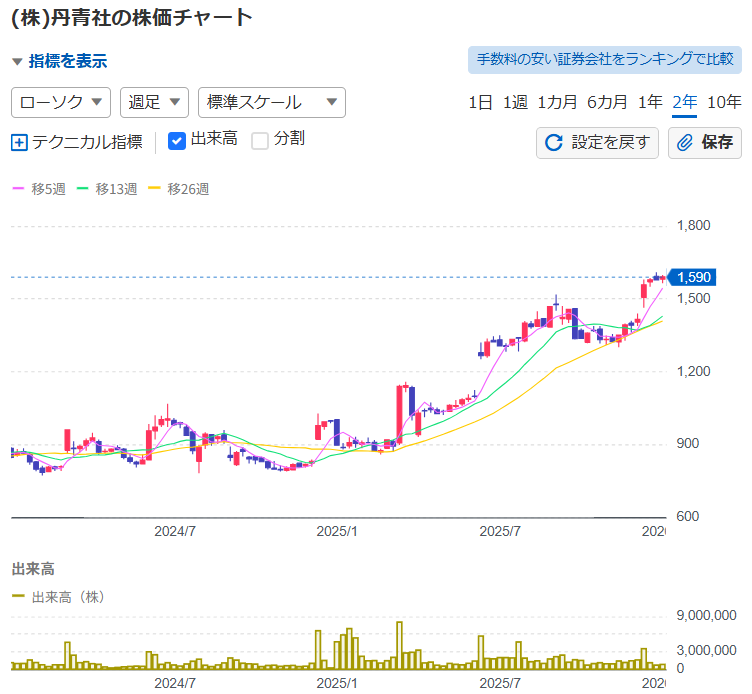Open the ローソク chart type dropdown

60,102
